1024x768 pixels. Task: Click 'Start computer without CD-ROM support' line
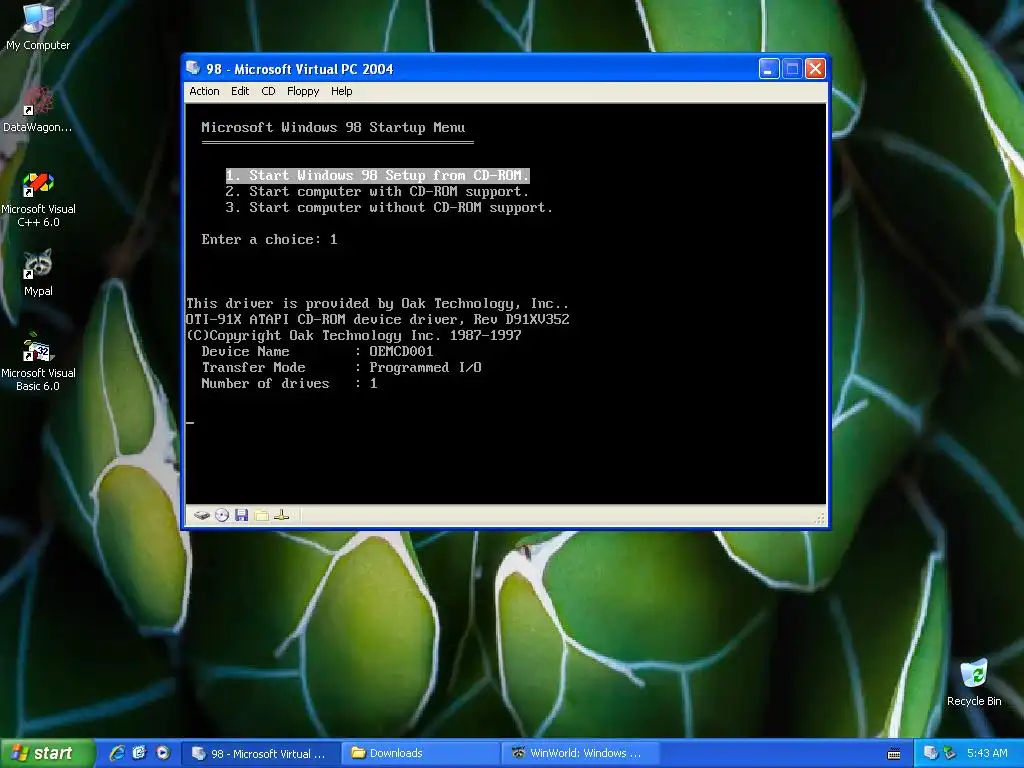pos(389,208)
